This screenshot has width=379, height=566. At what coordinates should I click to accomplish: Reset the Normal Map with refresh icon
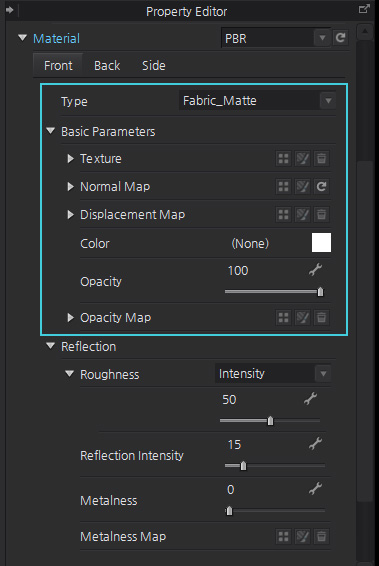pyautogui.click(x=321, y=187)
